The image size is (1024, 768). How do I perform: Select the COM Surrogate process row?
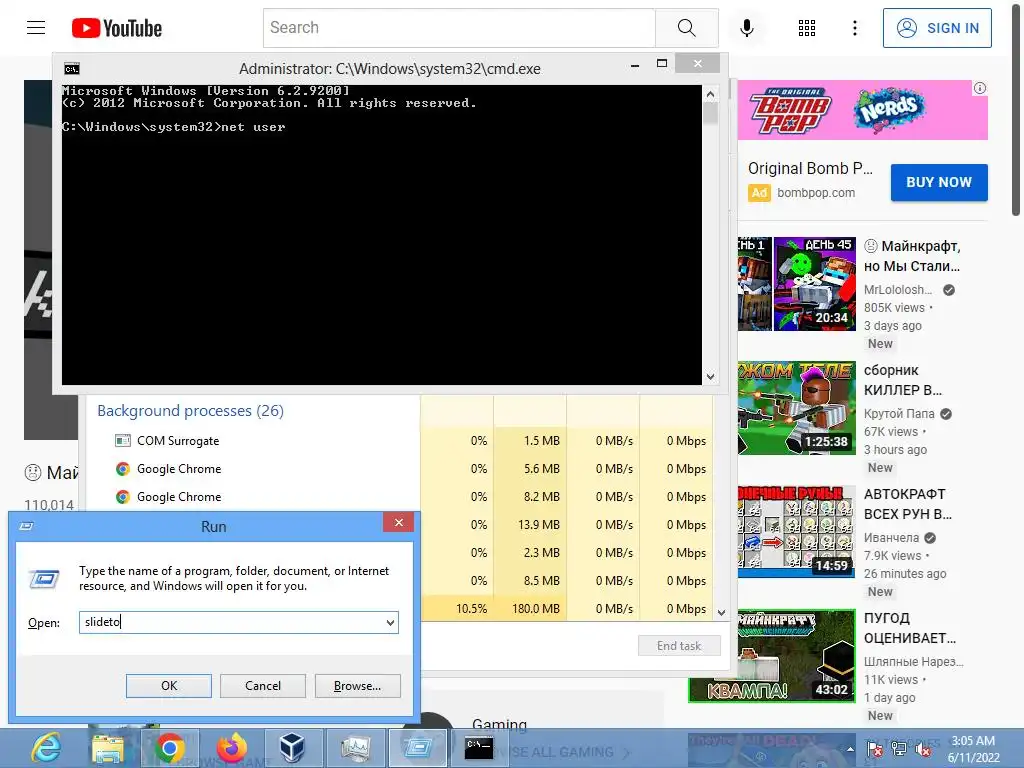click(398, 441)
